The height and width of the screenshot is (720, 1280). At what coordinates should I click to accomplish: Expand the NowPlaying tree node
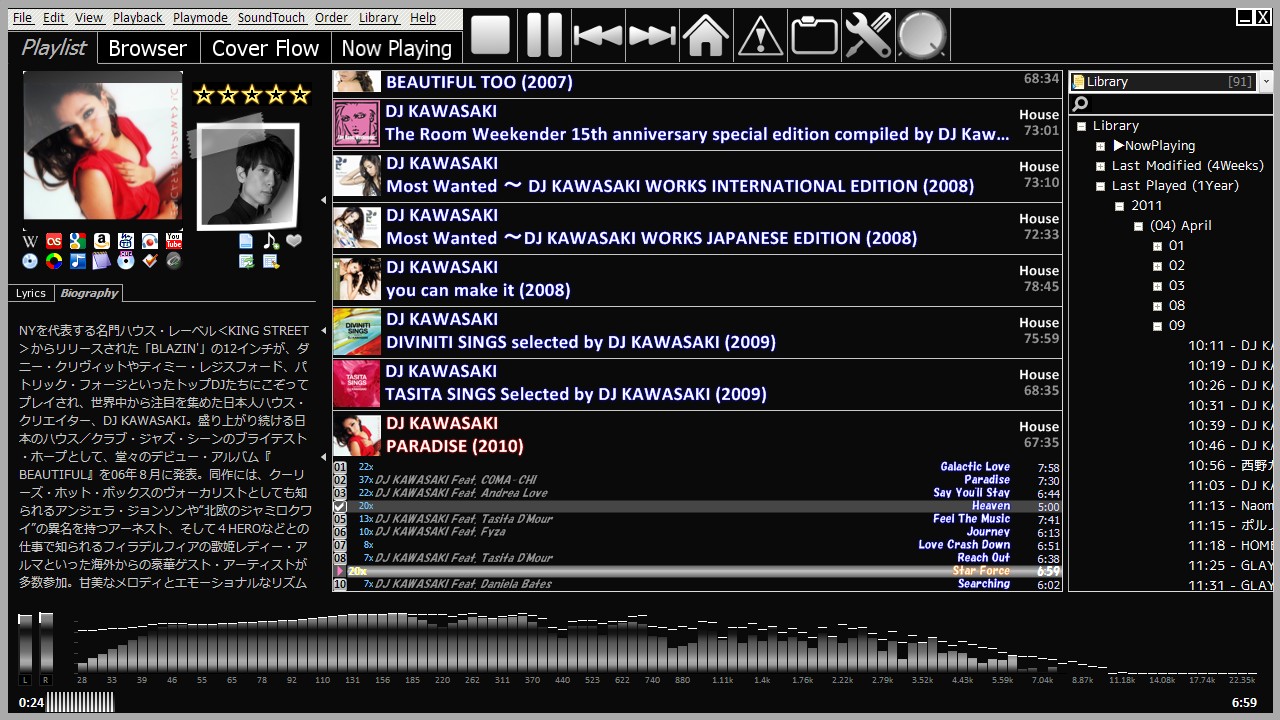1101,146
